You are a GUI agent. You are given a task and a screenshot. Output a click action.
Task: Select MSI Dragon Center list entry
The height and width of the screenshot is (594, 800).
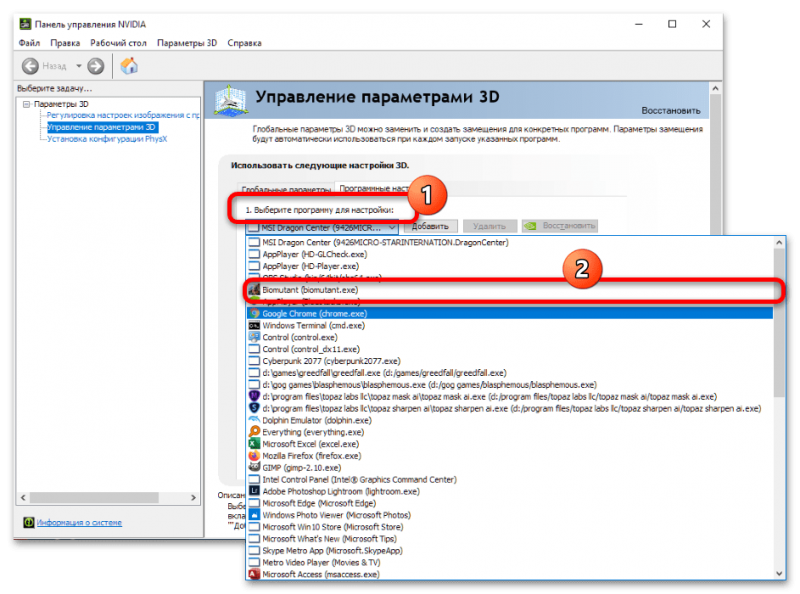[x=510, y=242]
